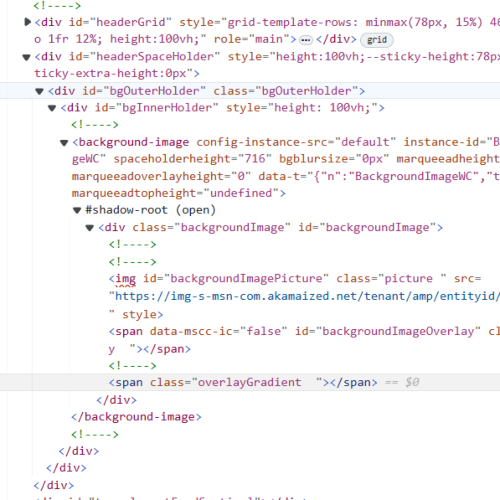
Task: Collapse the backgroundImage class div node
Action: [90, 228]
